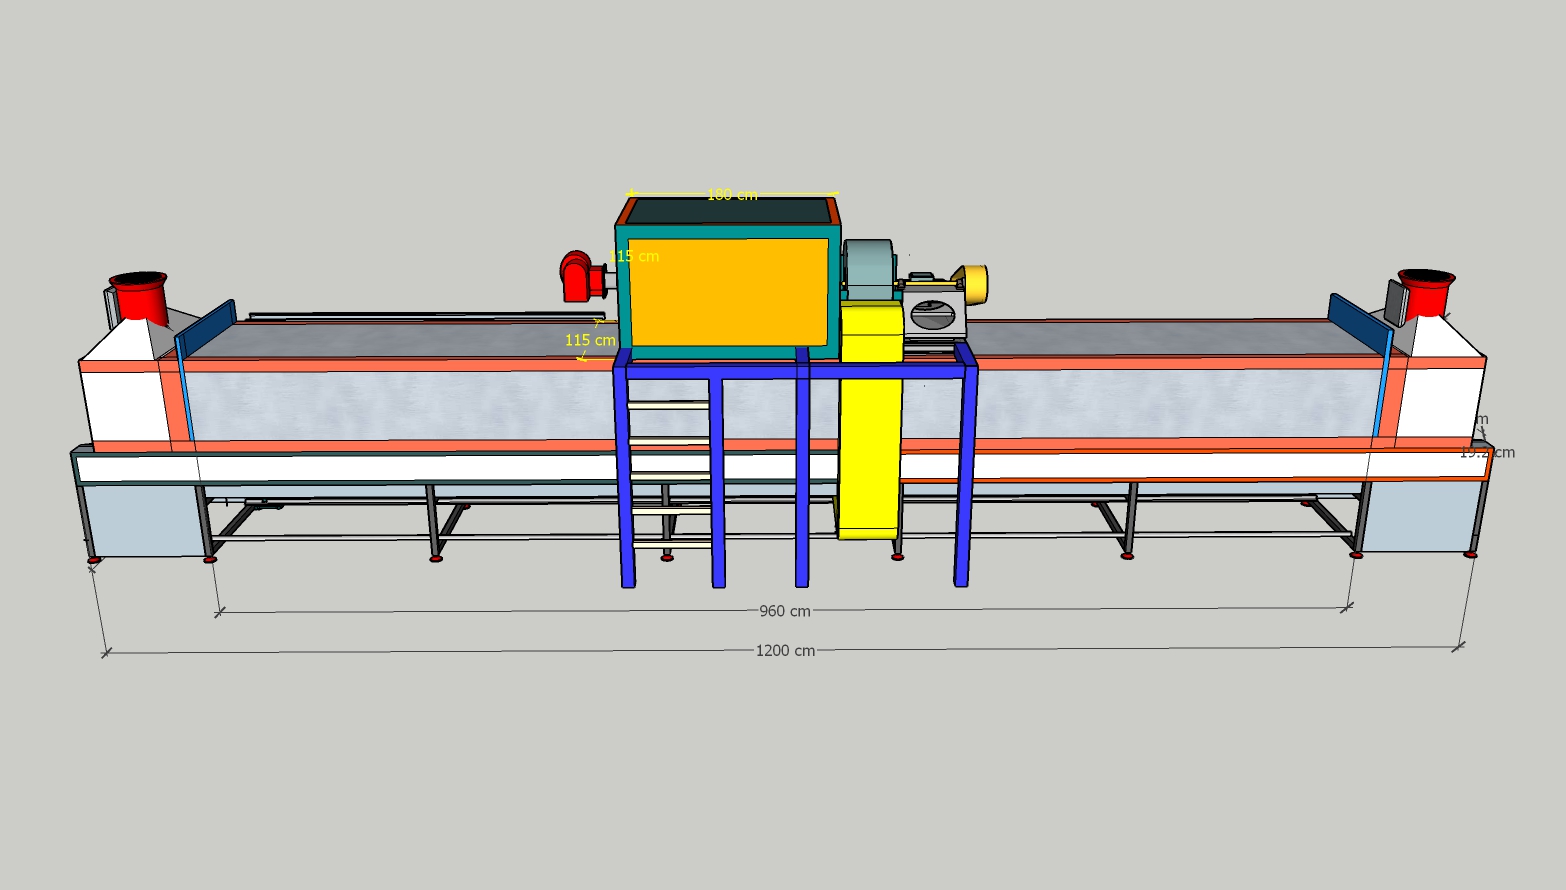Click the left red chimney funnel

coord(138,295)
